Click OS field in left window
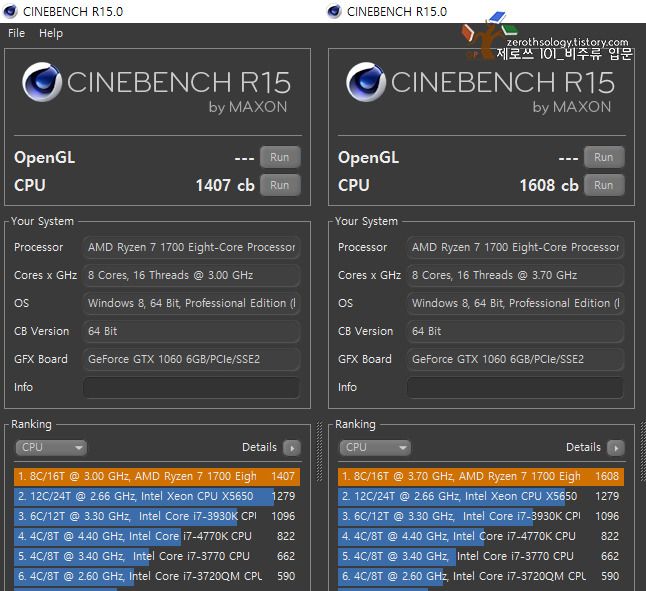This screenshot has width=646, height=591. [192, 303]
